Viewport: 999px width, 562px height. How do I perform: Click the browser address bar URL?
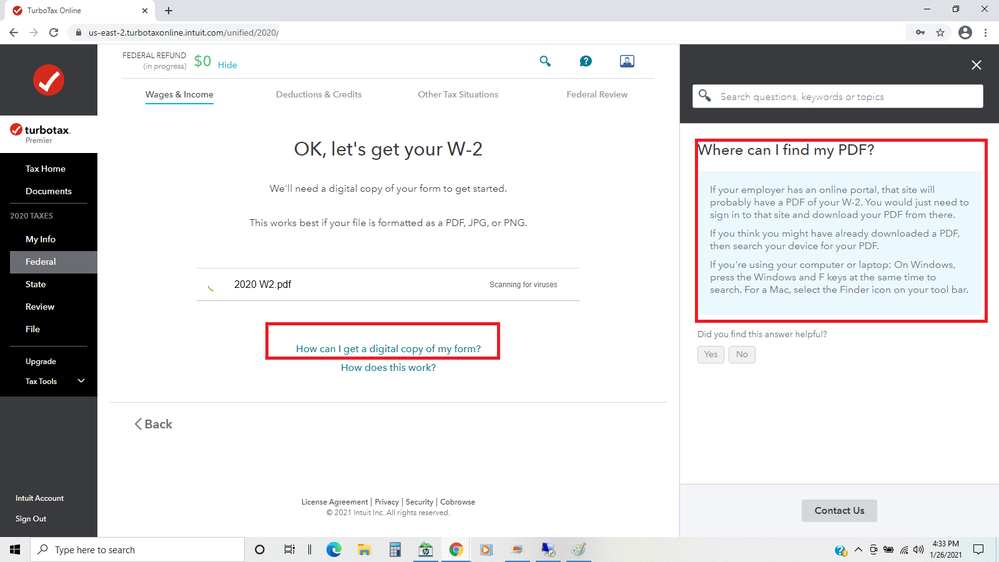(x=183, y=32)
